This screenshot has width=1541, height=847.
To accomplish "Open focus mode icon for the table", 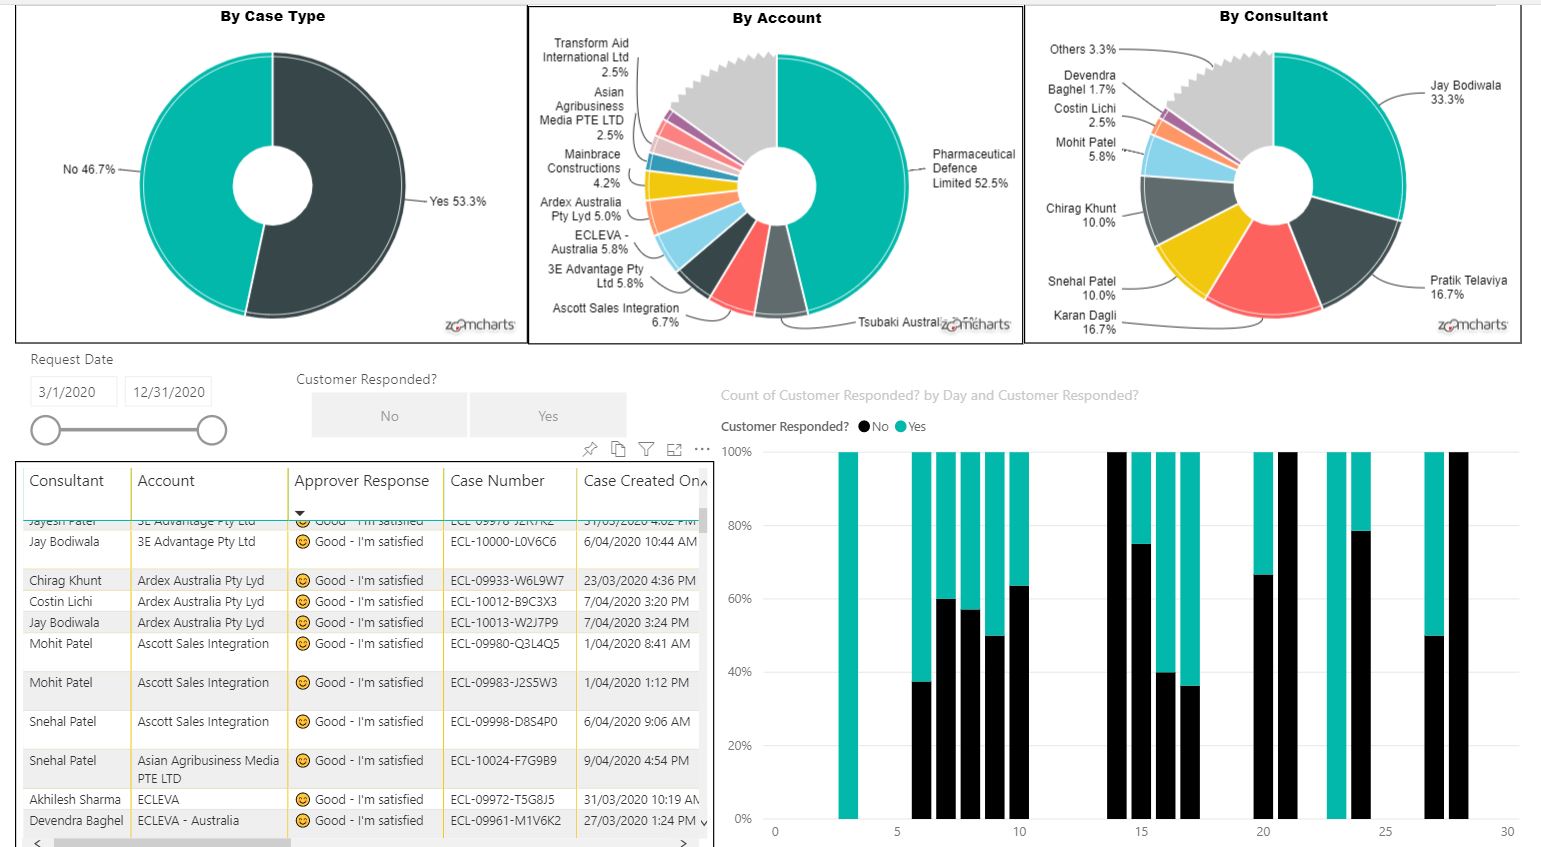I will (674, 449).
